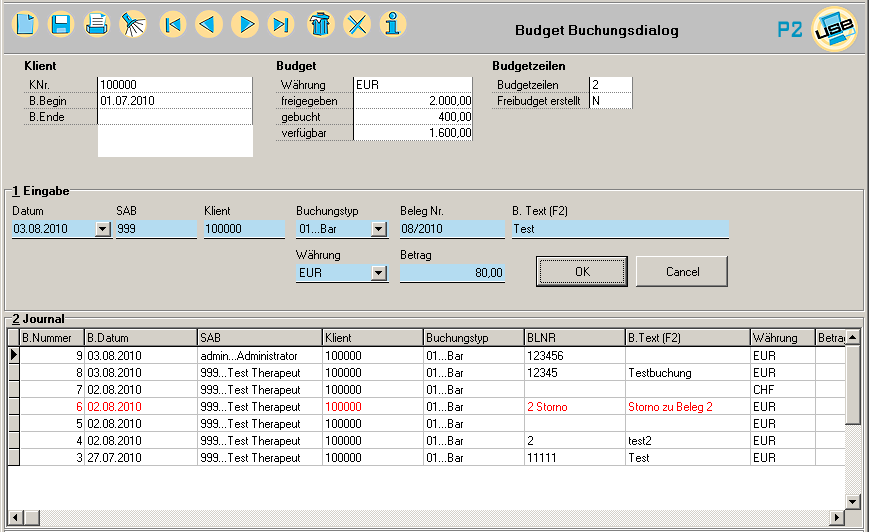Click the trash can delete icon
This screenshot has height=532, width=869.
pos(320,24)
